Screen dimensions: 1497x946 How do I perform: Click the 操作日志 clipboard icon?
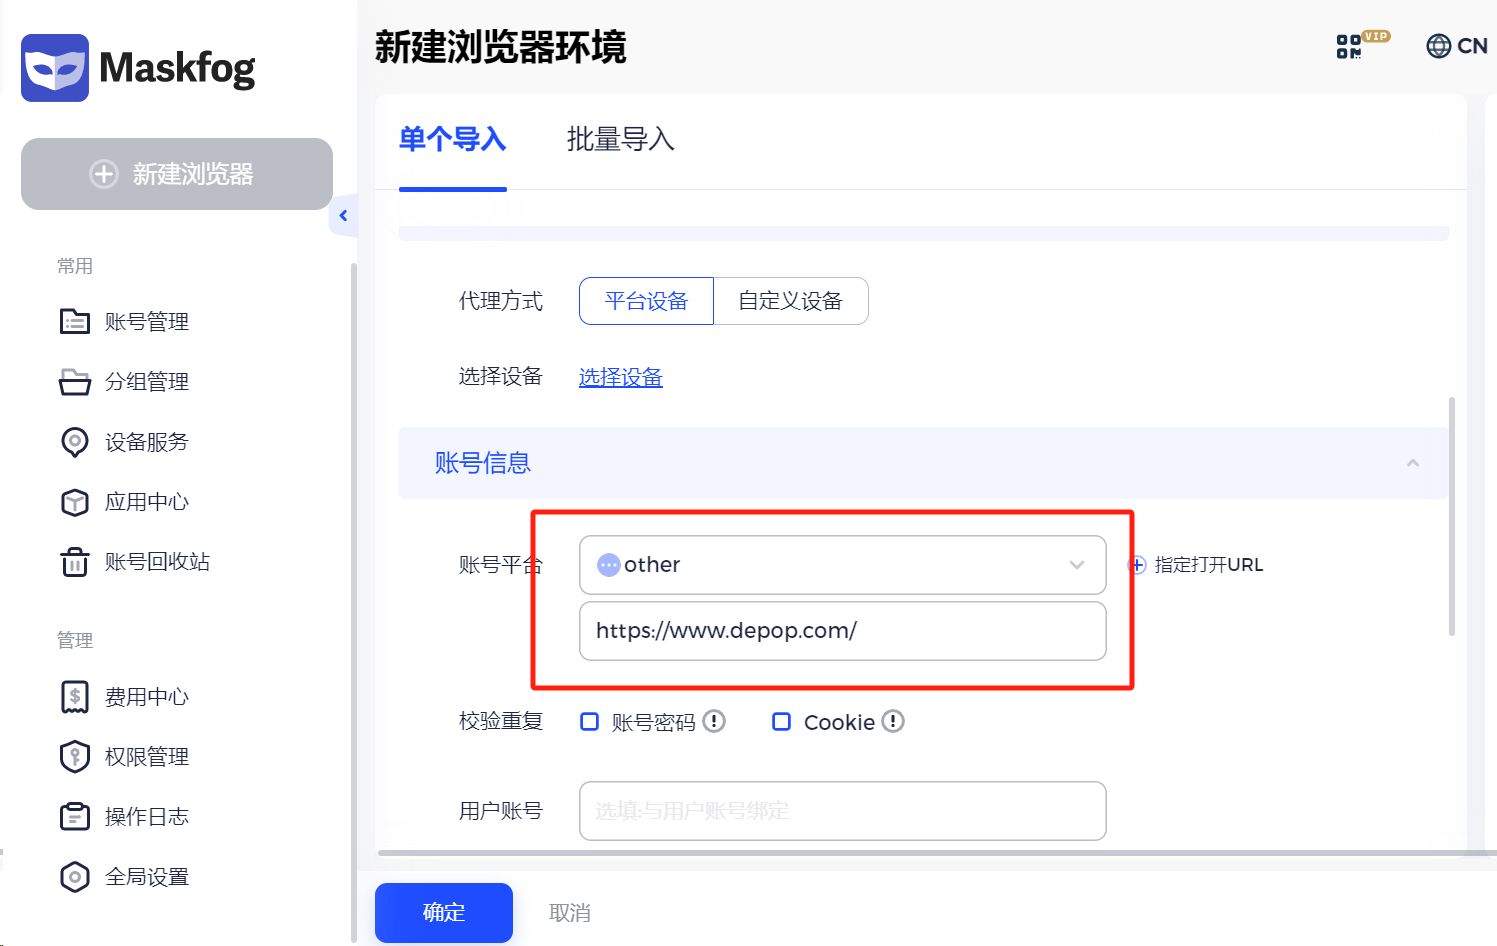click(75, 817)
